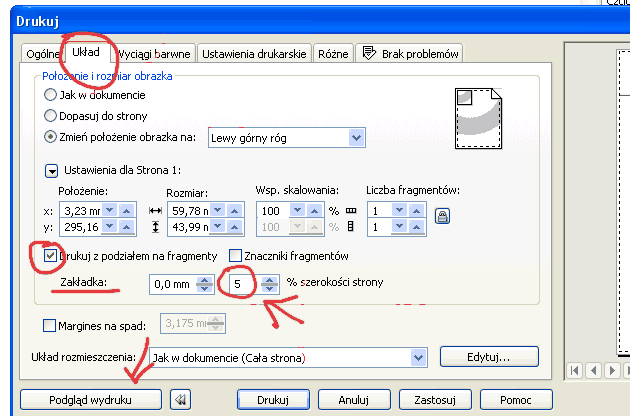This screenshot has width=630, height=416.
Task: Click the double-arrow collapse preview button
Action: click(181, 398)
